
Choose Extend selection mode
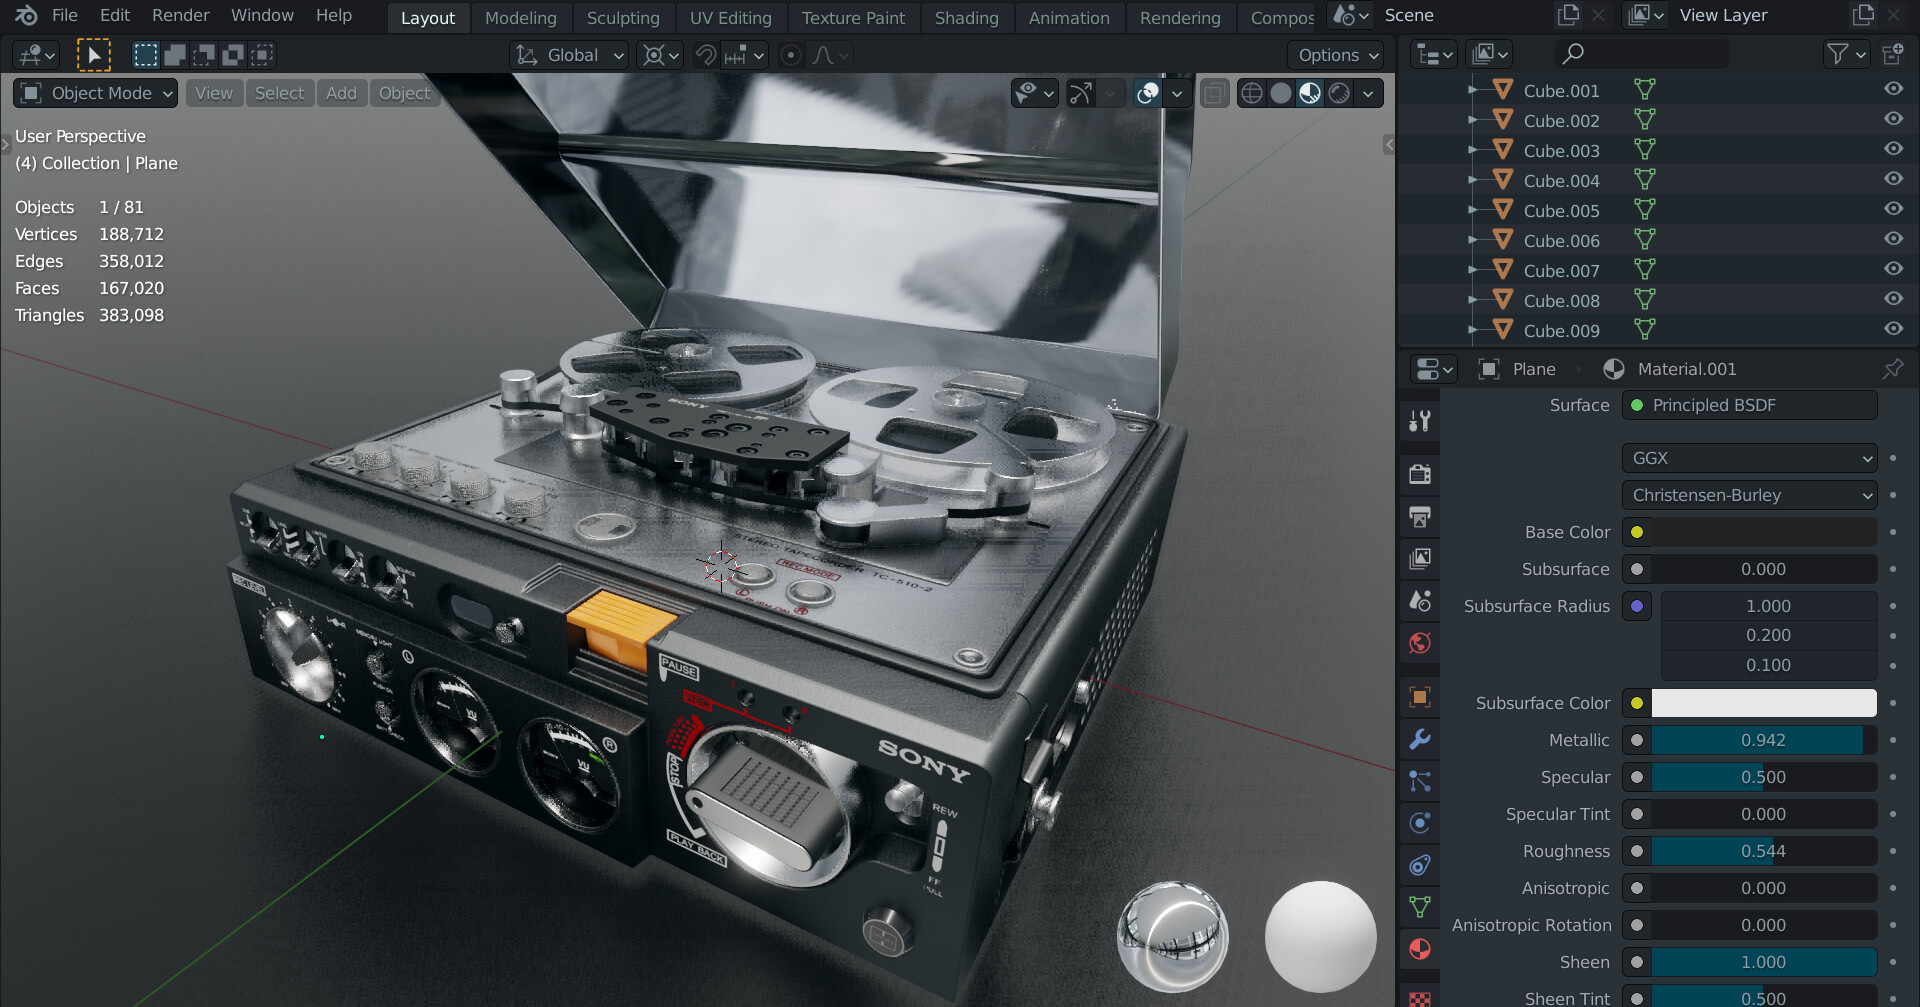[175, 55]
